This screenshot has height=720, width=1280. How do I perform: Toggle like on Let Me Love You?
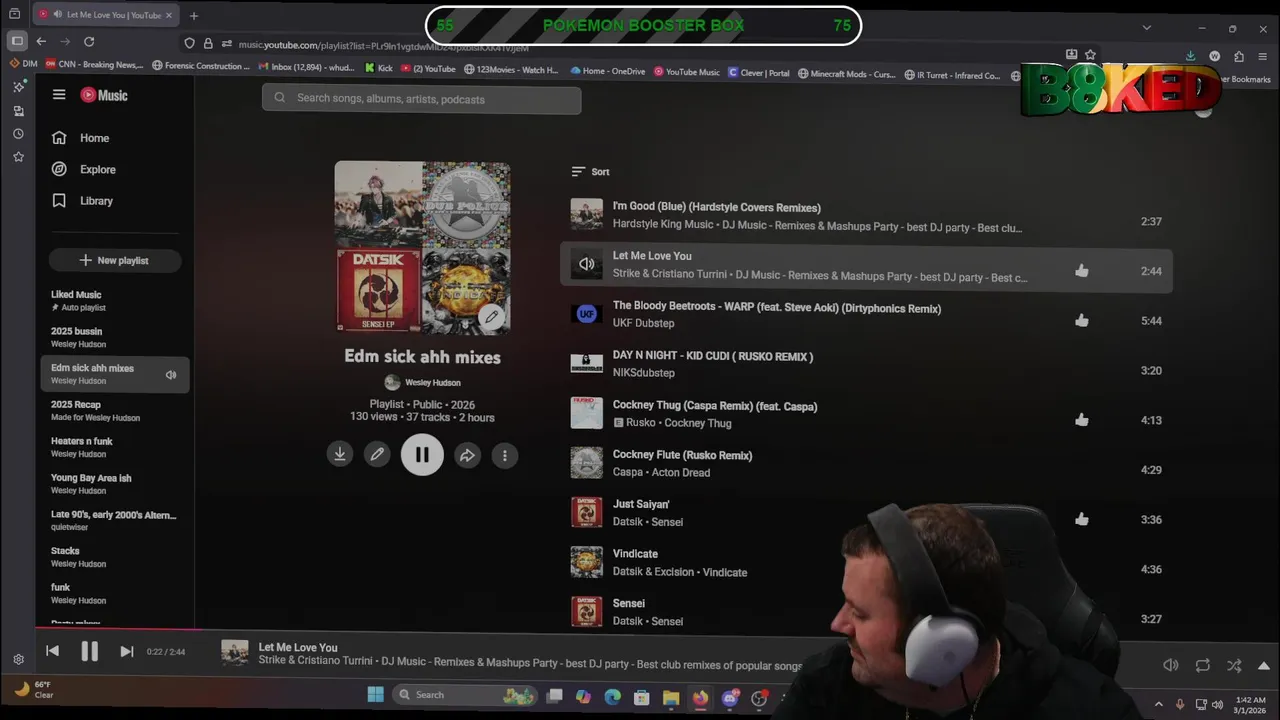click(x=1081, y=271)
